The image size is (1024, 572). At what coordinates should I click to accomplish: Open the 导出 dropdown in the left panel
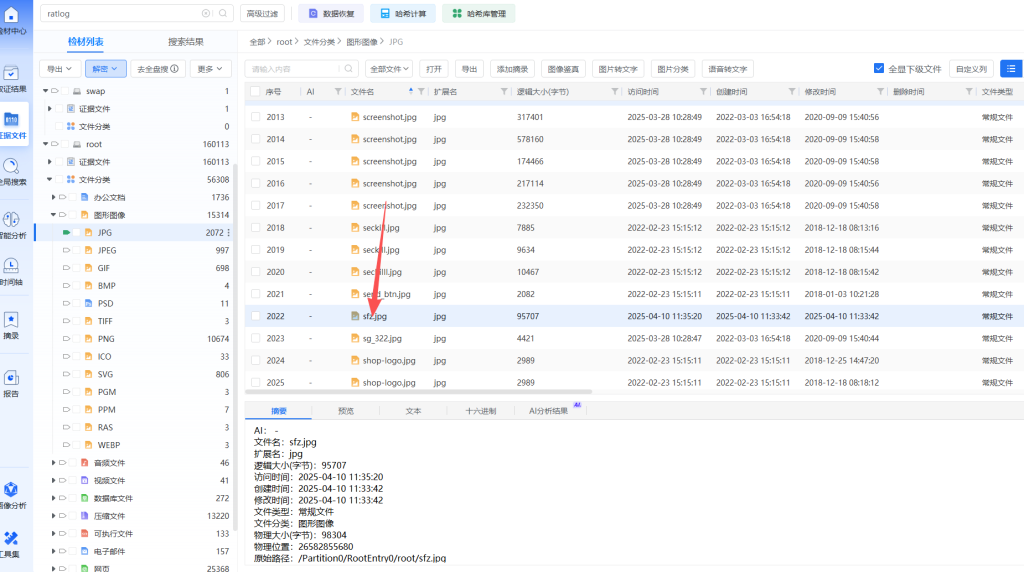pos(59,69)
